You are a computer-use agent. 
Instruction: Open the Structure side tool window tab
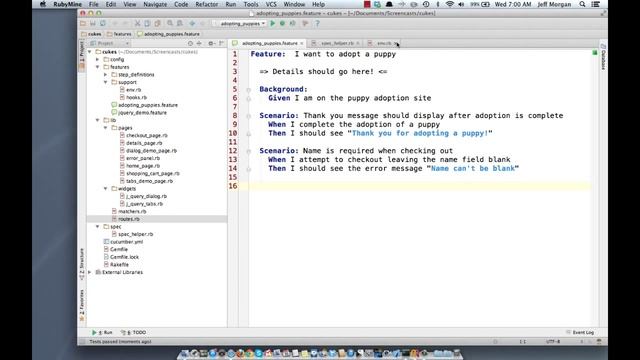tap(82, 263)
